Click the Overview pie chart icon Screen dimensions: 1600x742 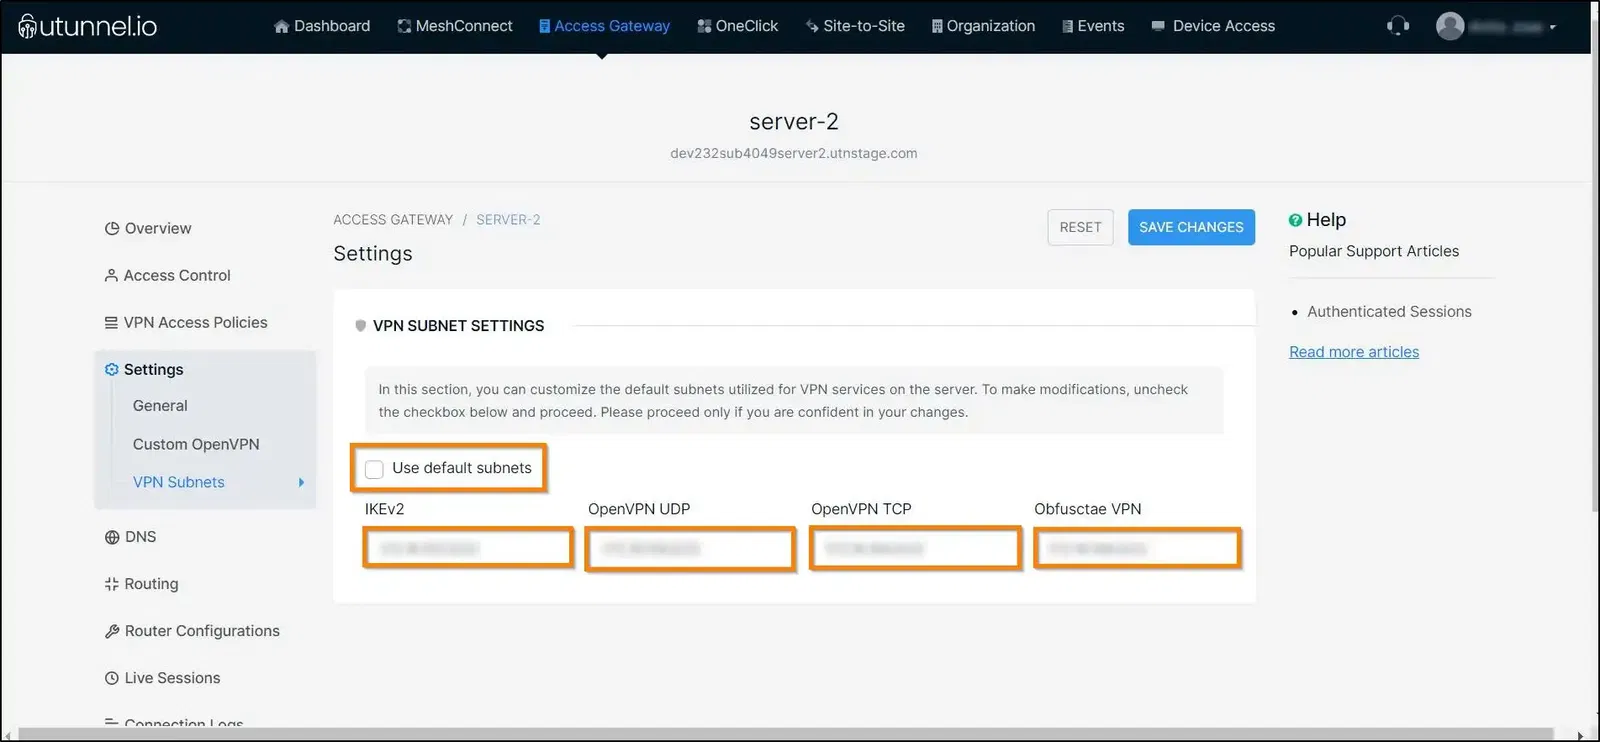point(112,228)
